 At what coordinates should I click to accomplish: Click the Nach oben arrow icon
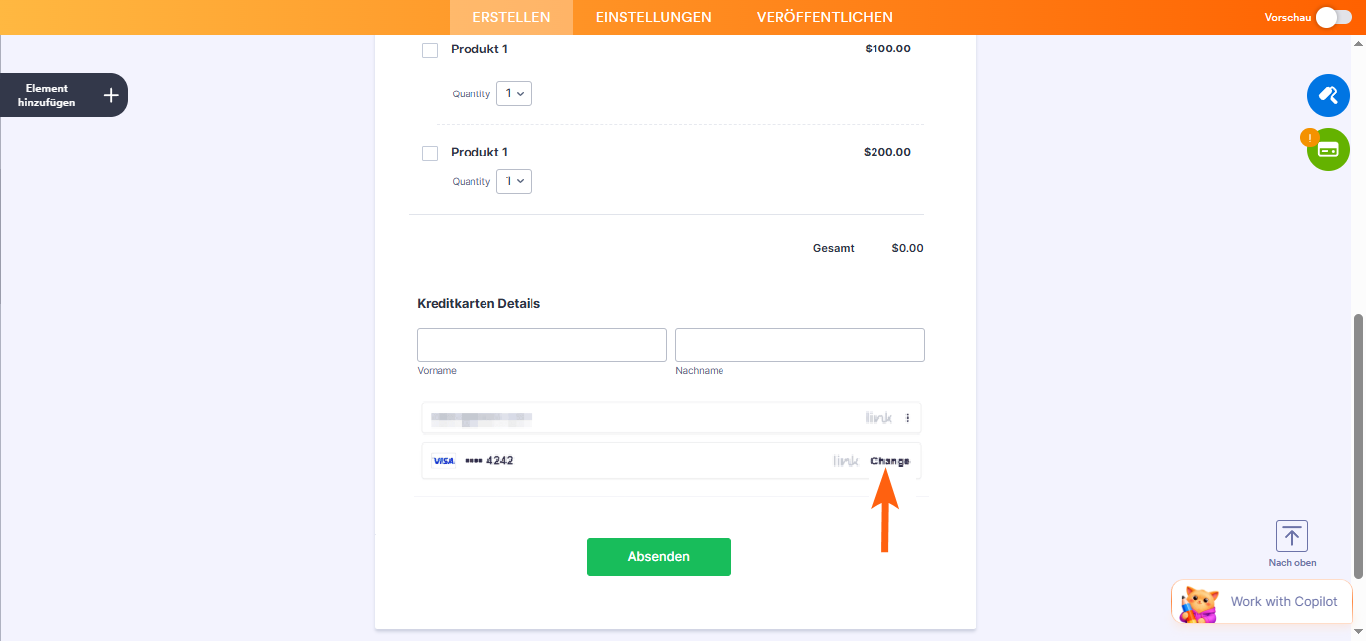tap(1292, 536)
